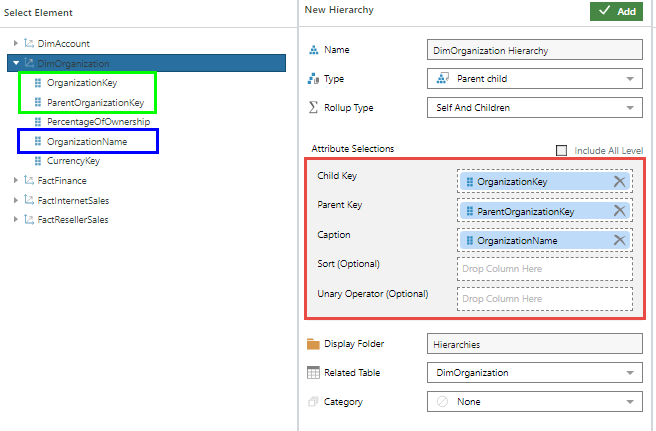
Task: Clear OrganizationName from Caption field
Action: point(620,240)
